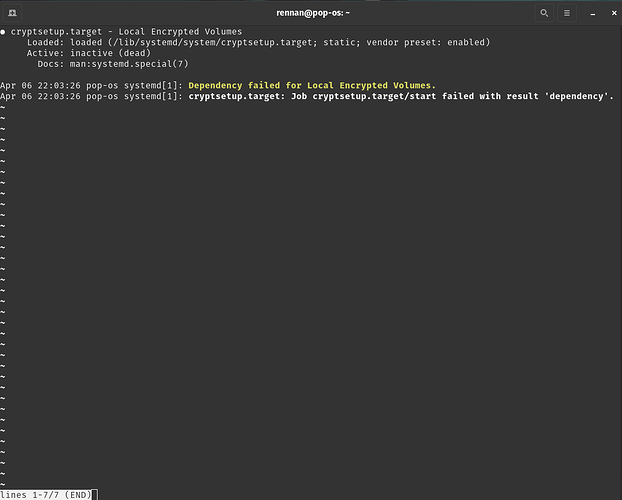Screen dimensions: 622x500
Task: Click the 'lines 1-7/7 (END)' pager status
Action: tap(46, 495)
